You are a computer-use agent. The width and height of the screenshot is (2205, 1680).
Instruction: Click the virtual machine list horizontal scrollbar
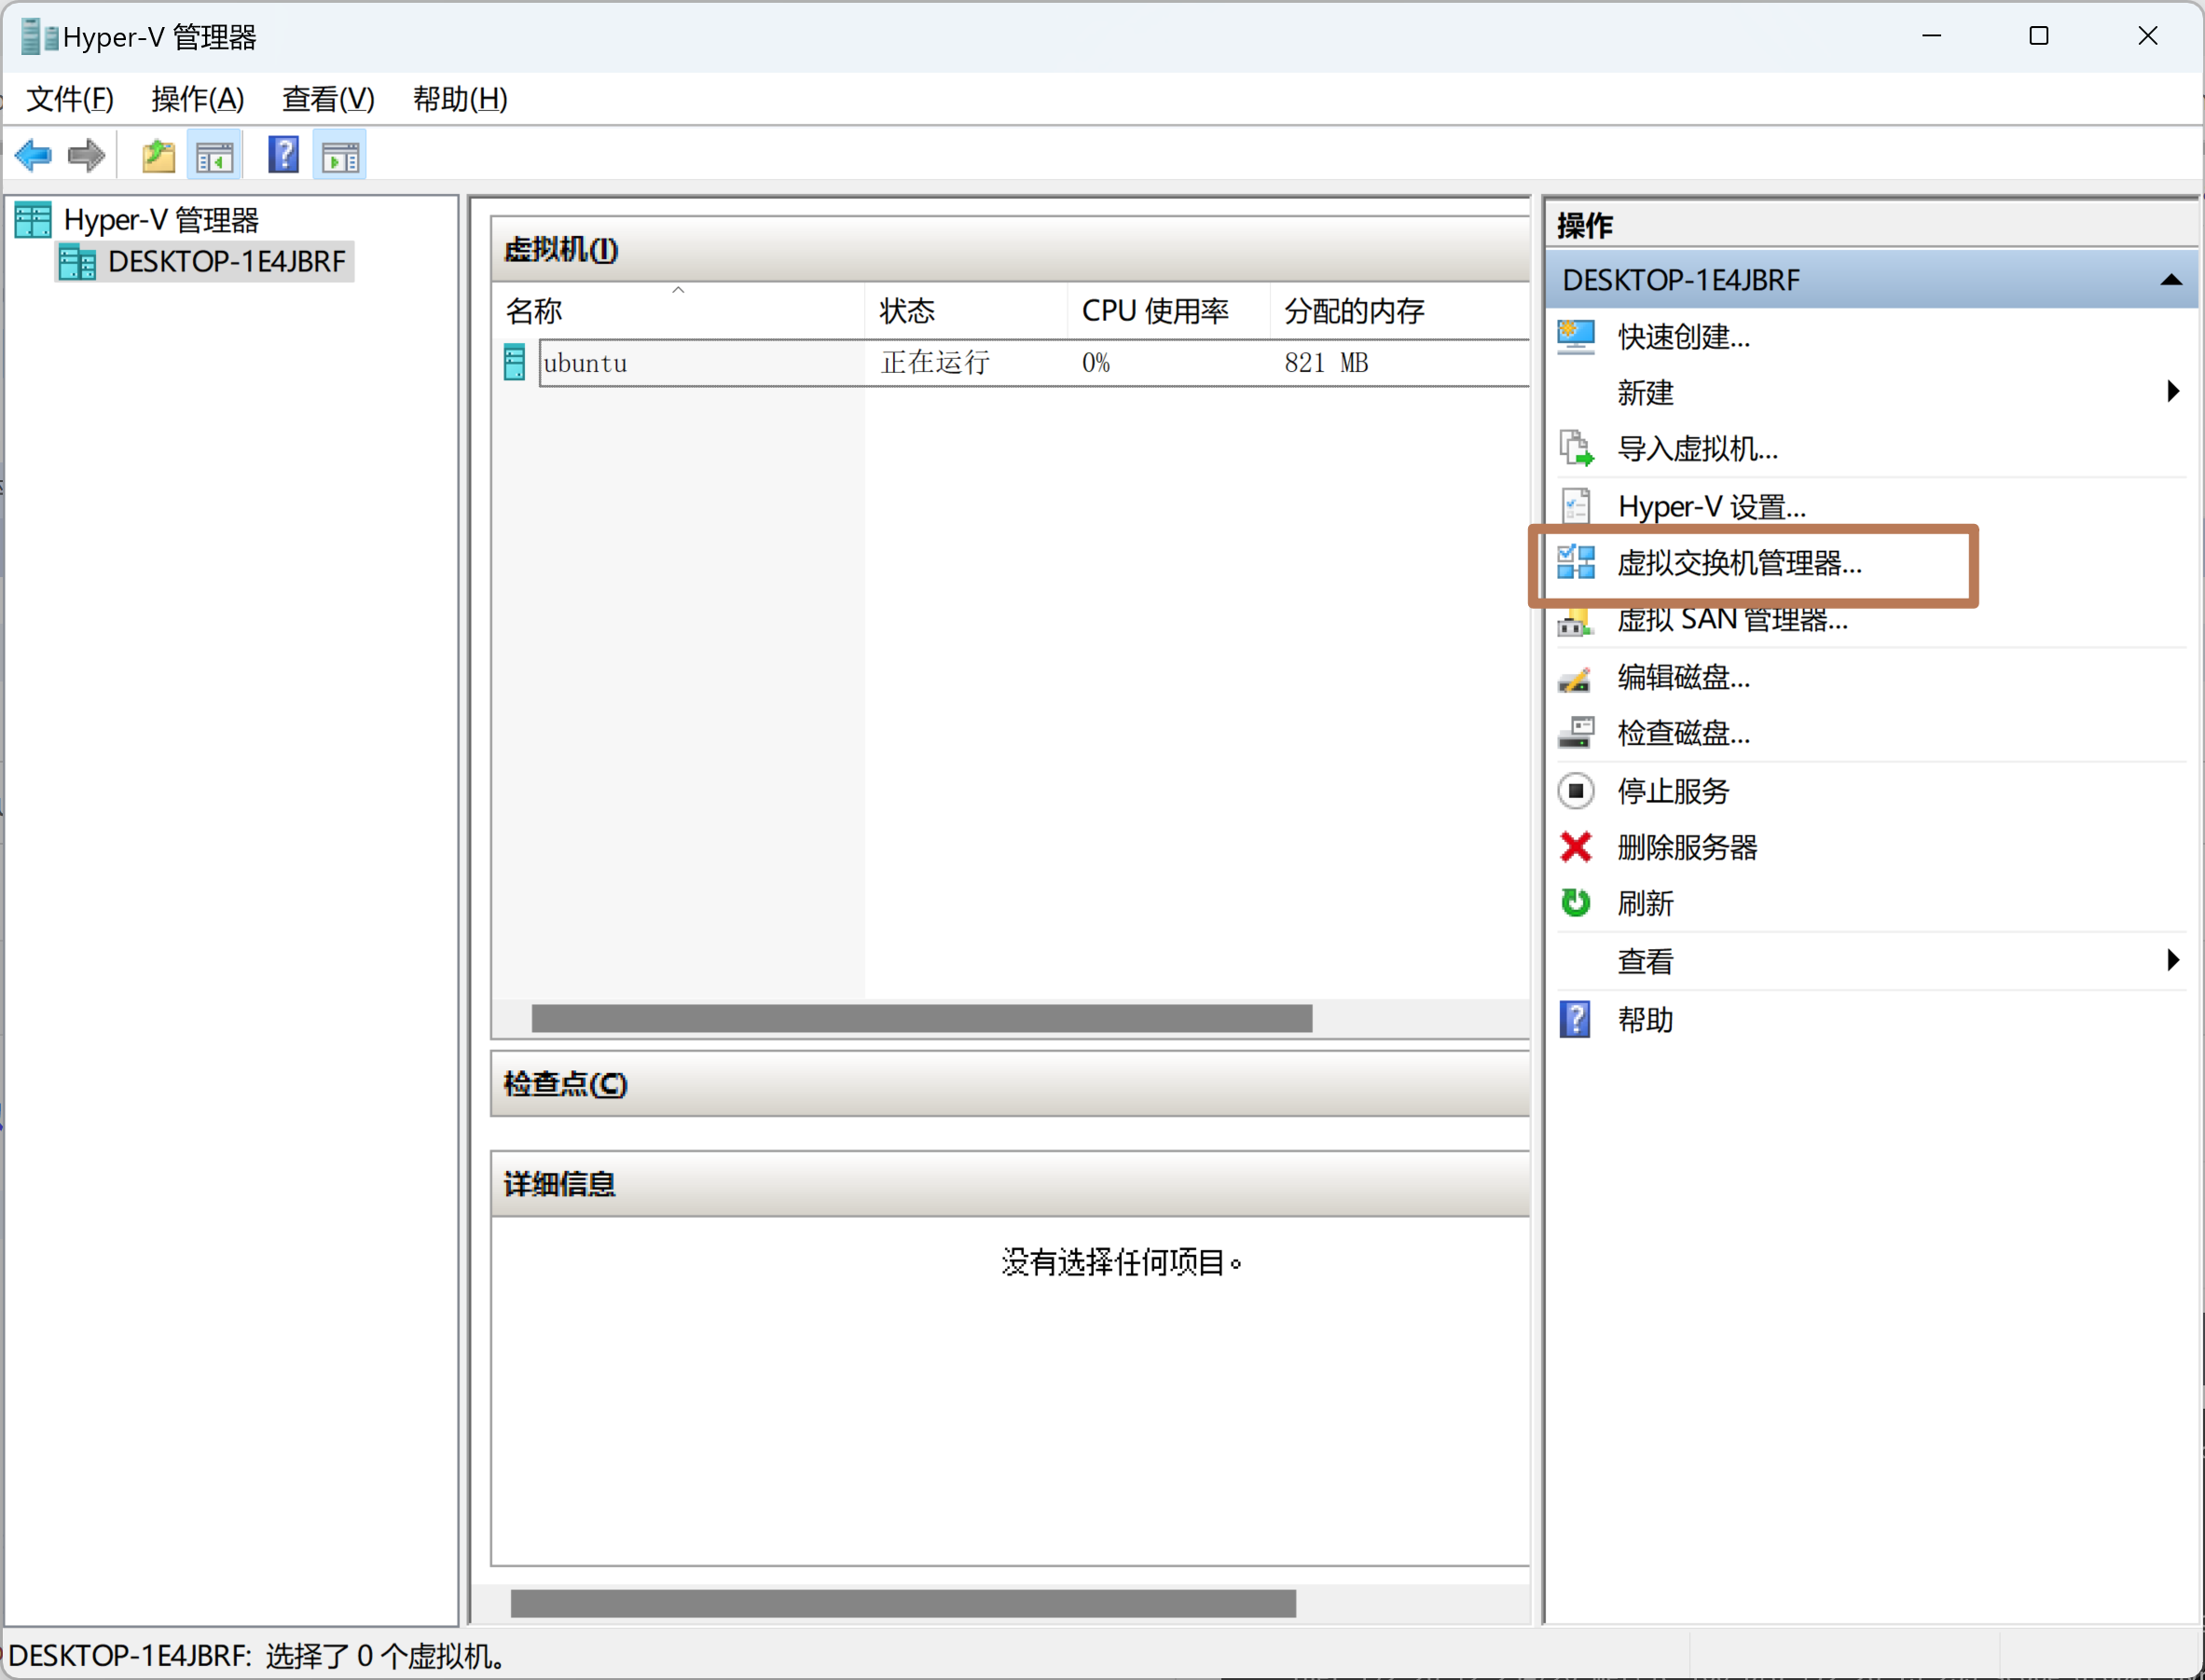coord(920,1018)
